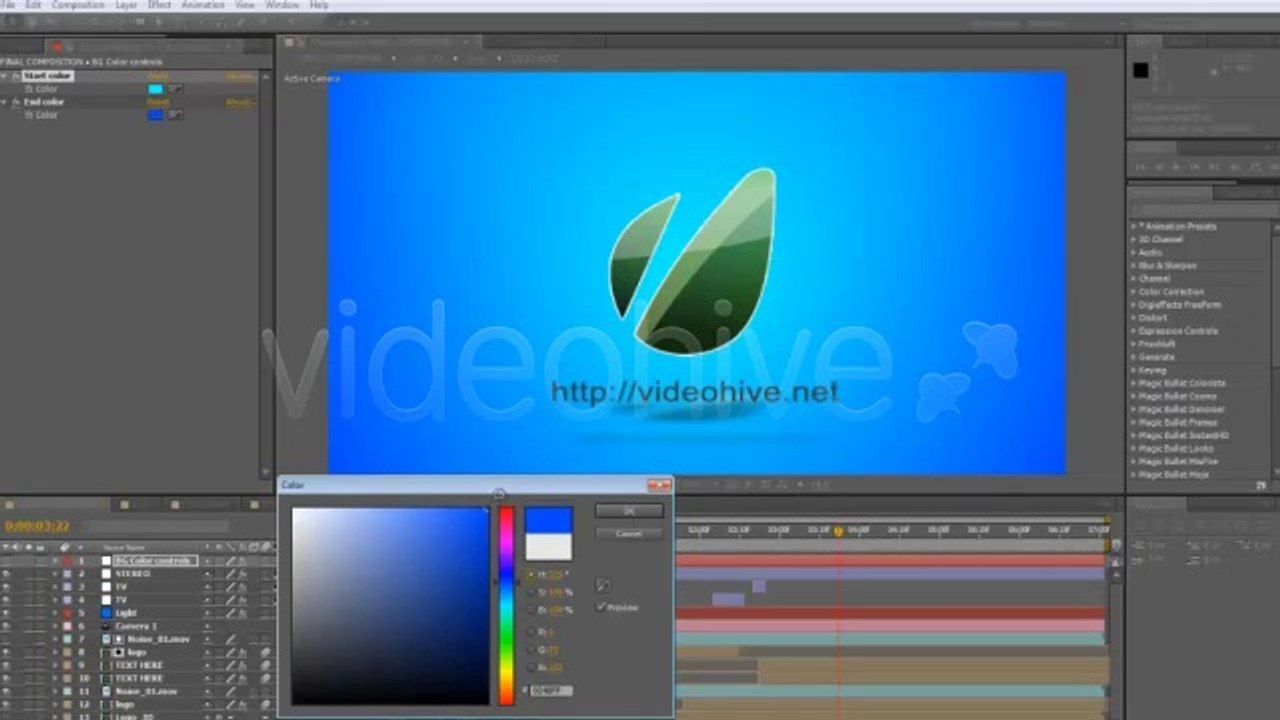Open About link for End color effect

(x=240, y=102)
